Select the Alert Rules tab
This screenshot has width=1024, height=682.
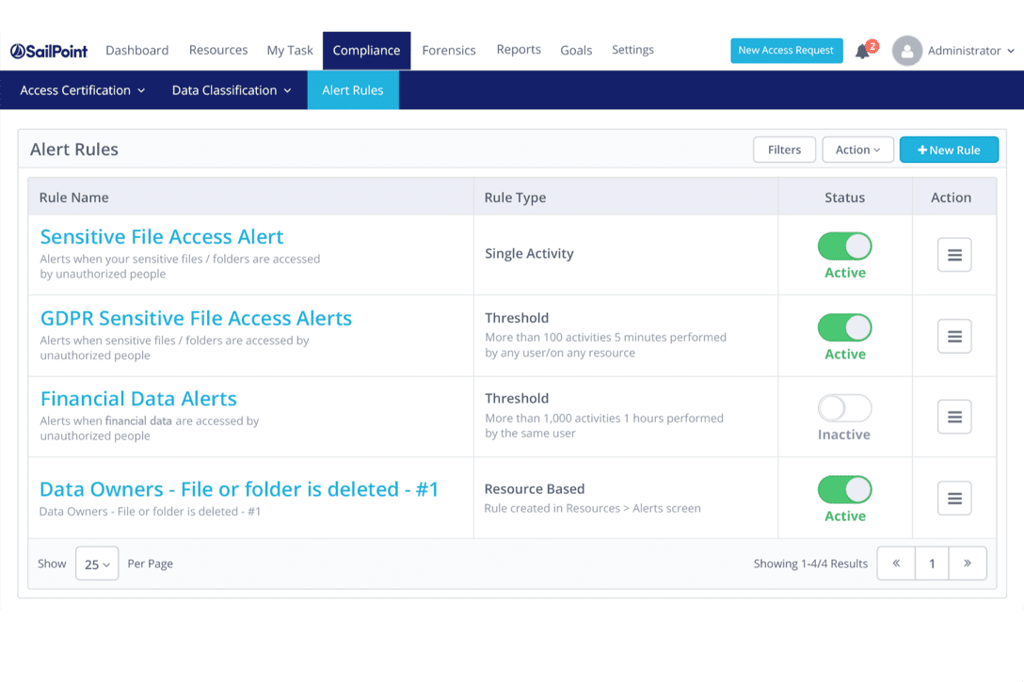(x=353, y=90)
